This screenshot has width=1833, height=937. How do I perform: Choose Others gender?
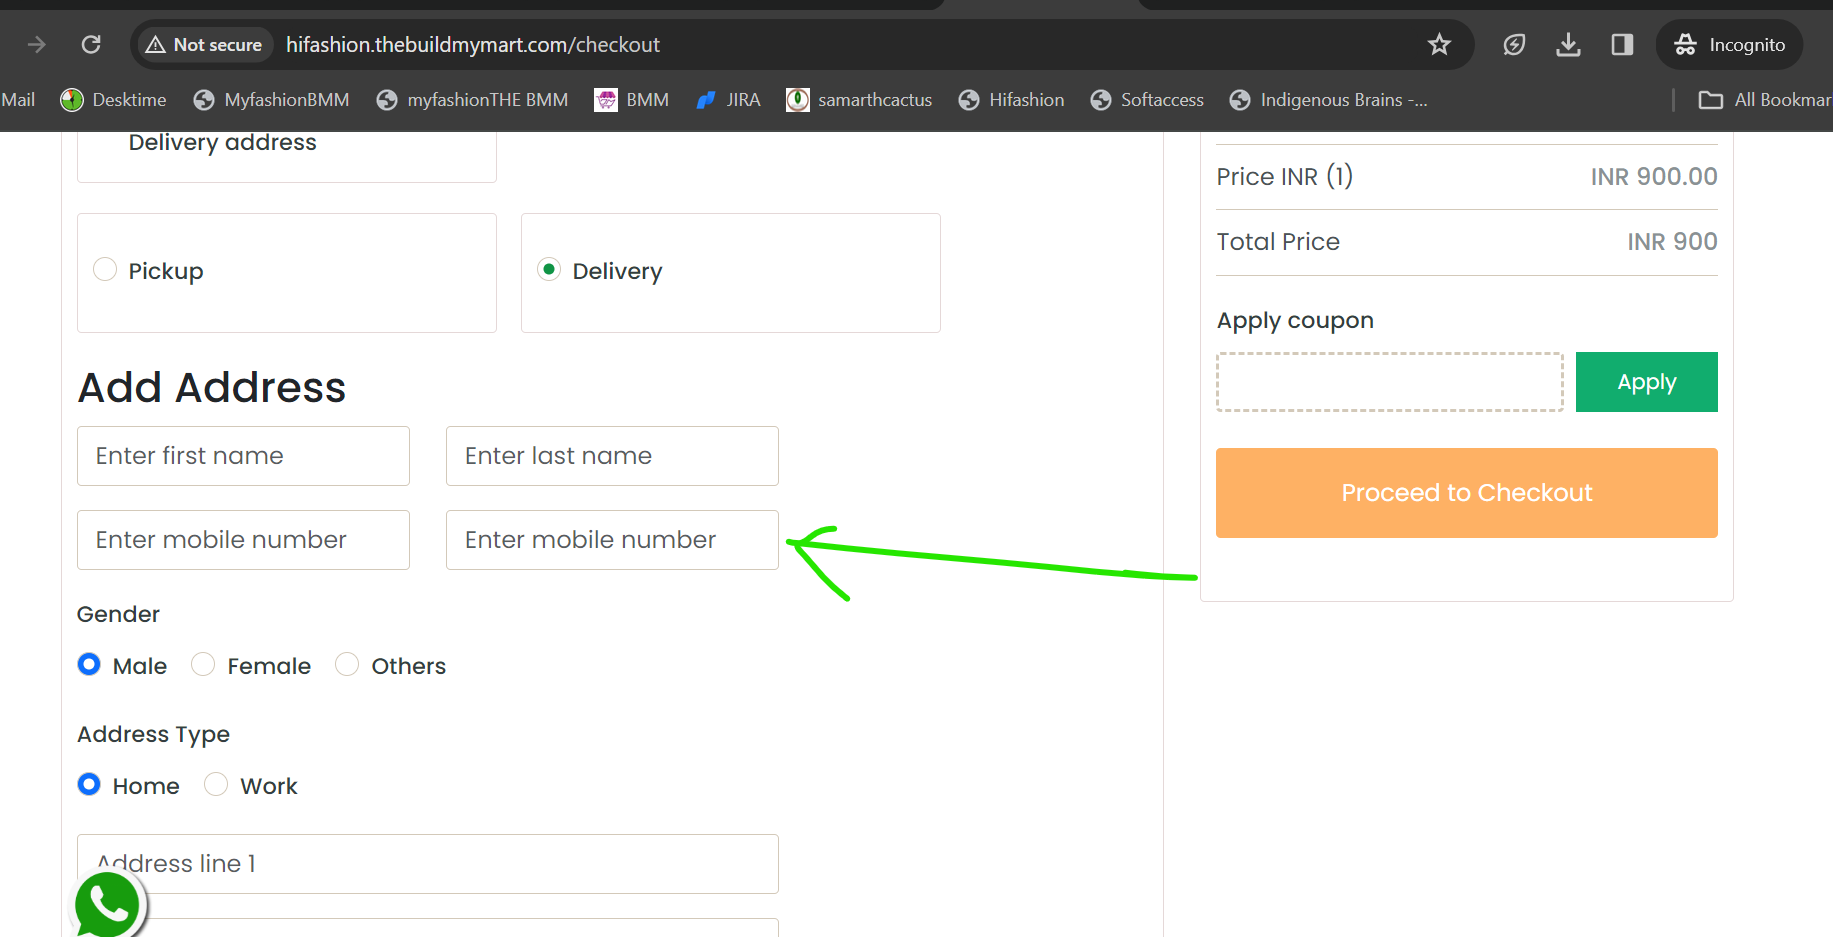click(x=347, y=665)
